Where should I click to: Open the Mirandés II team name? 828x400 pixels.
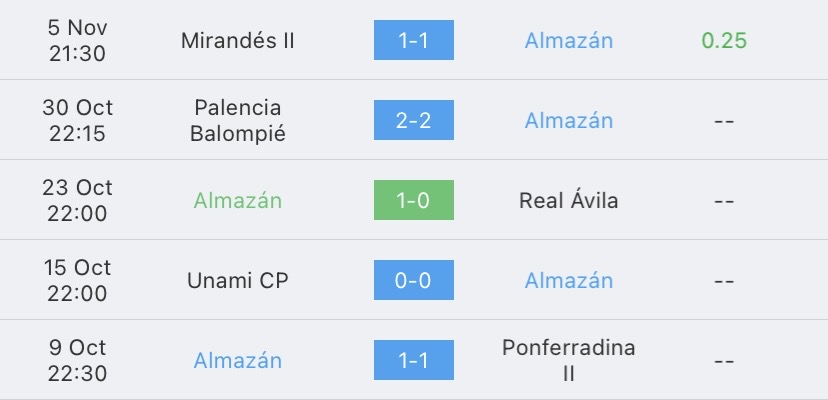coord(238,41)
